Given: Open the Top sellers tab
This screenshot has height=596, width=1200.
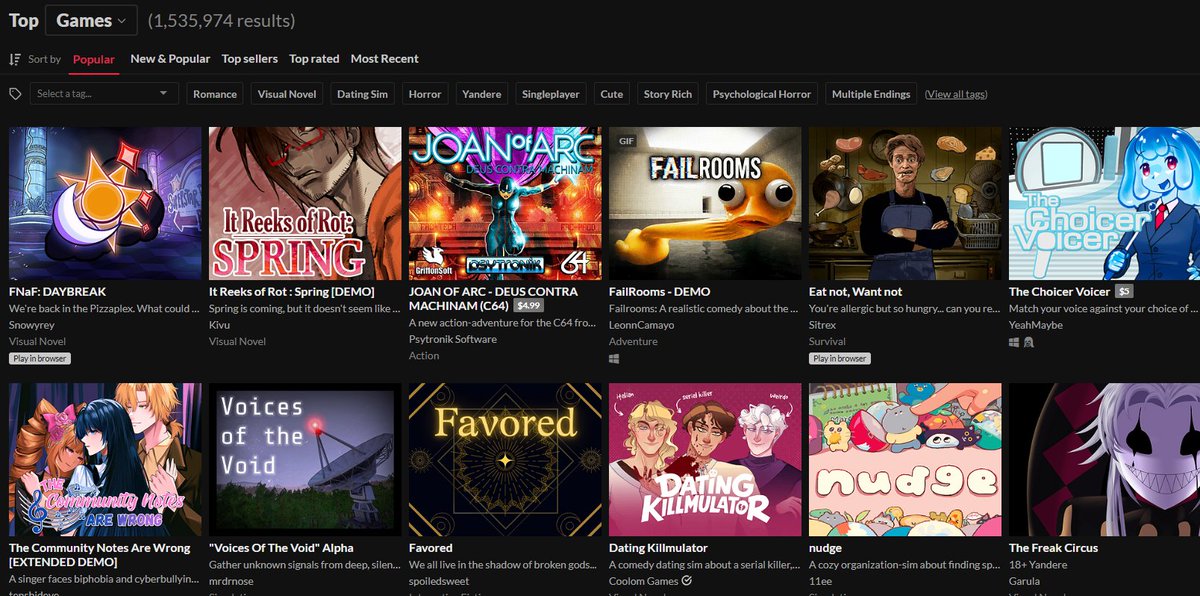Looking at the screenshot, I should 250,59.
